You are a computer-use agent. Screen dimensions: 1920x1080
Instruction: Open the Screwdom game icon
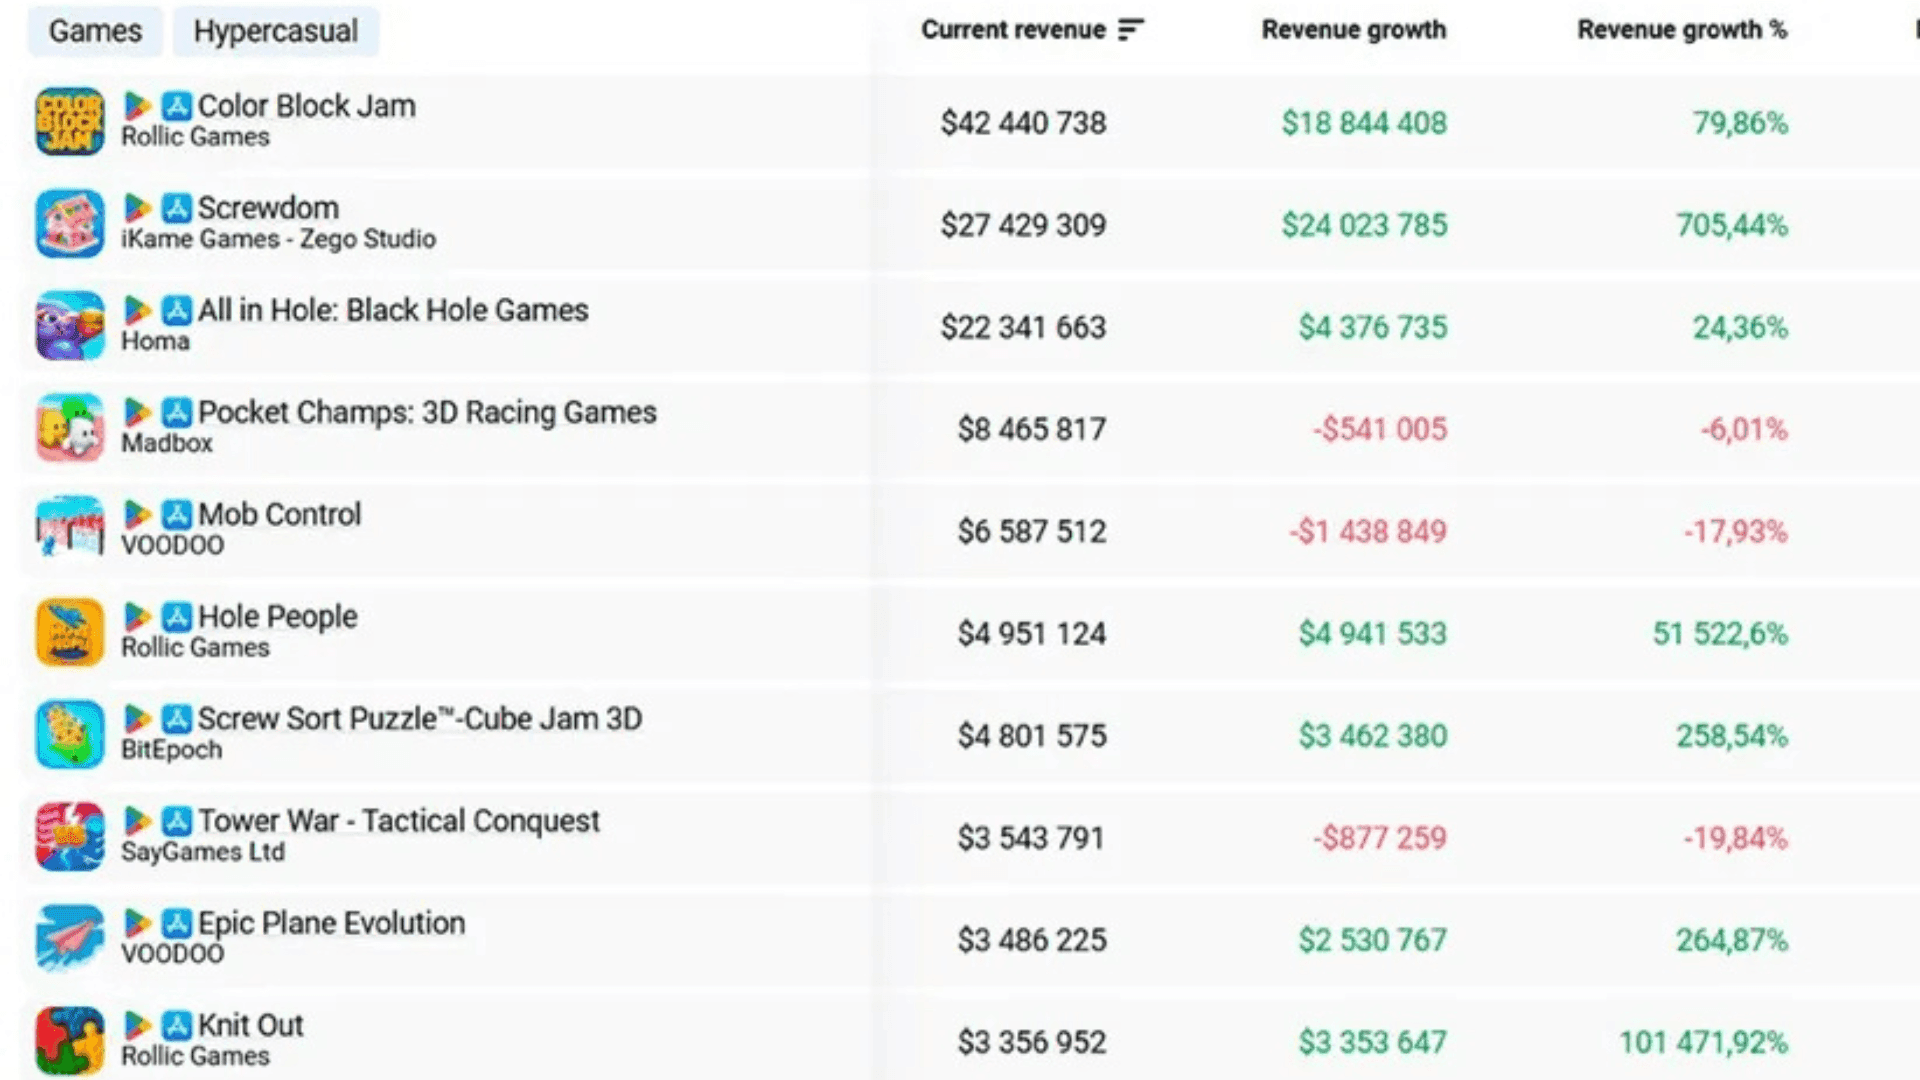(x=70, y=224)
